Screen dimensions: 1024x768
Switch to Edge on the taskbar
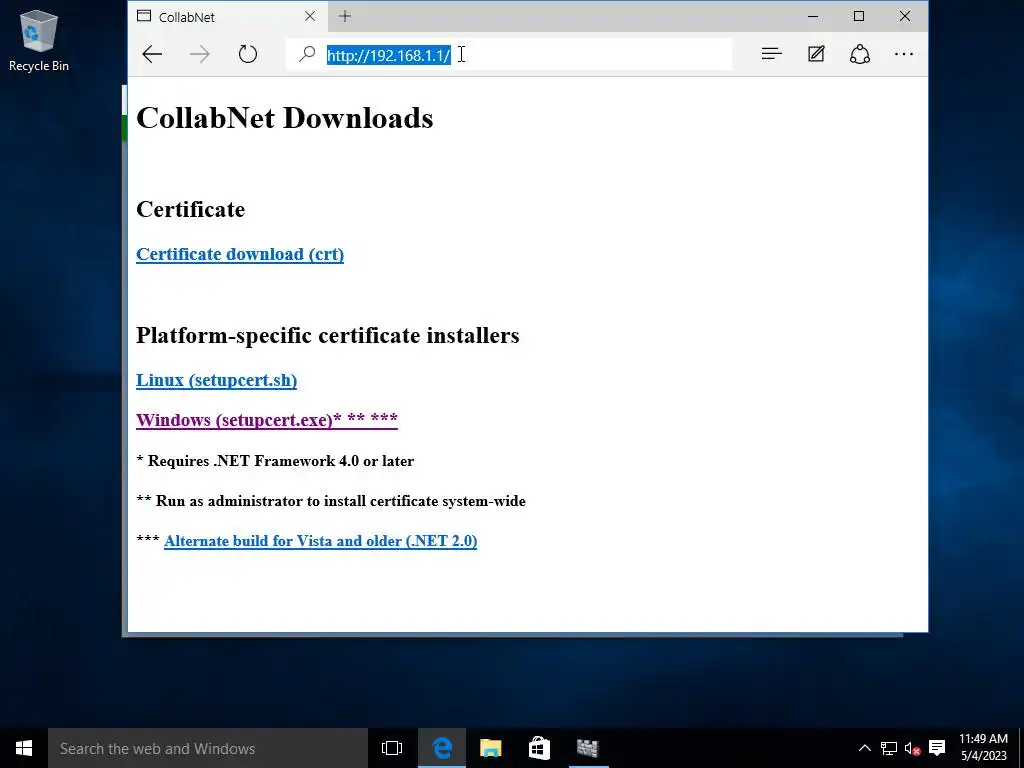(442, 748)
